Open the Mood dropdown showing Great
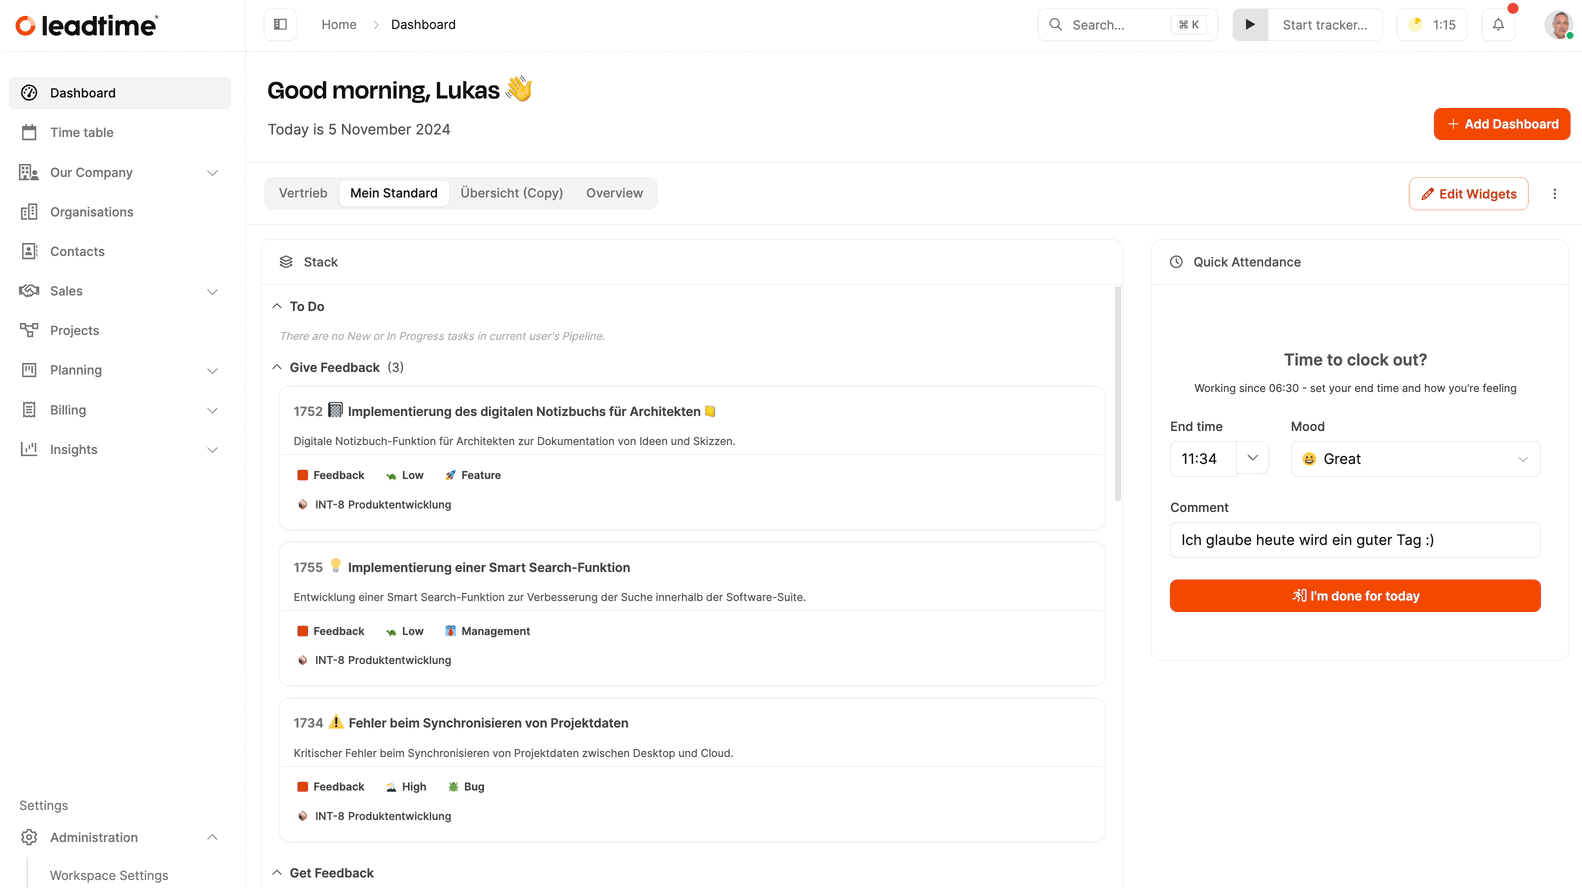This screenshot has width=1582, height=888. tap(1415, 459)
